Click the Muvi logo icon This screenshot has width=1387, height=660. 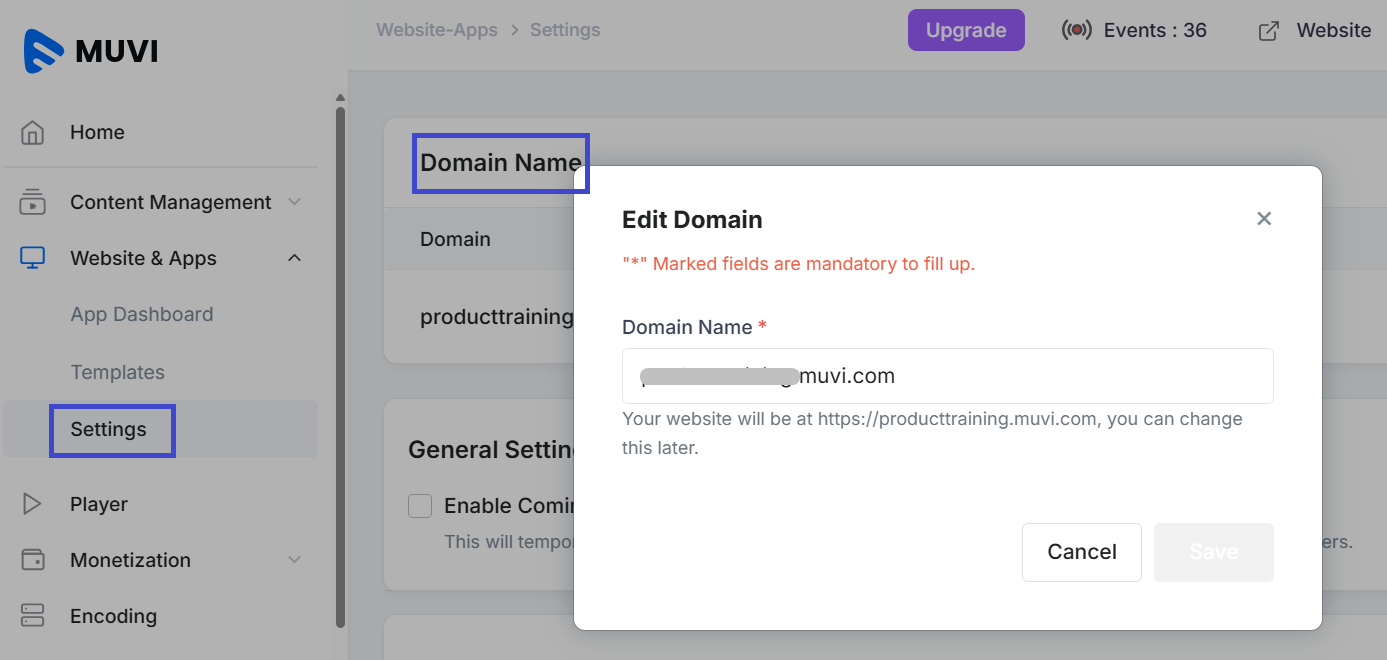tap(43, 51)
